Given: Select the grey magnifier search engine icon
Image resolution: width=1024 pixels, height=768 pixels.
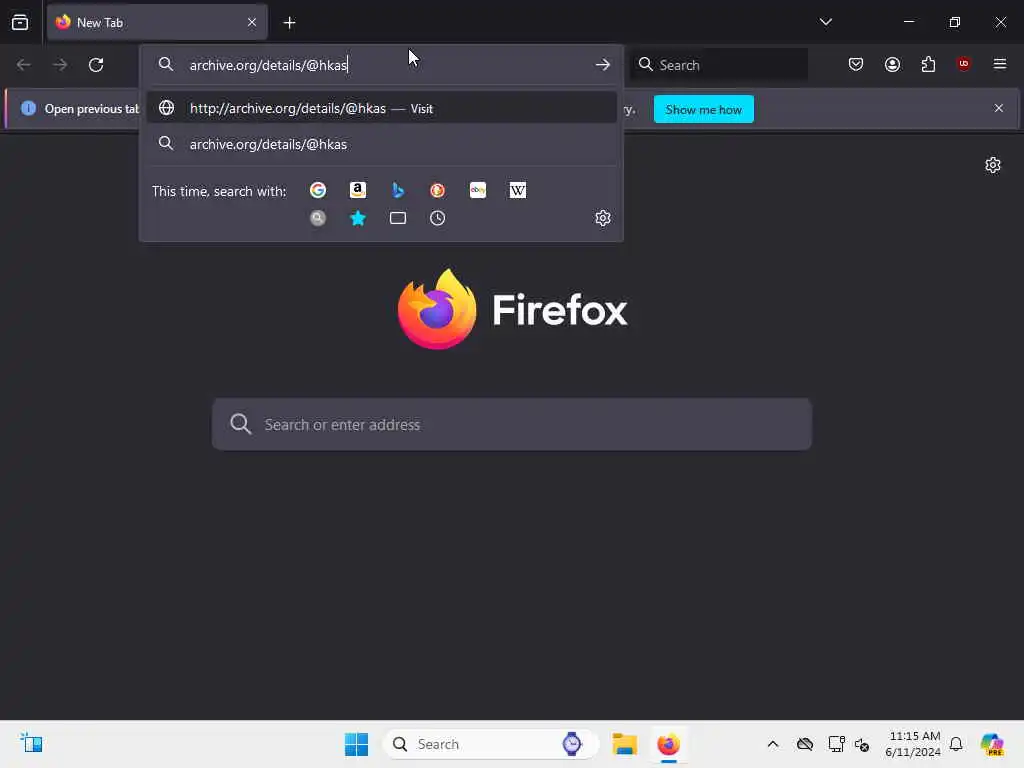Looking at the screenshot, I should tap(318, 218).
